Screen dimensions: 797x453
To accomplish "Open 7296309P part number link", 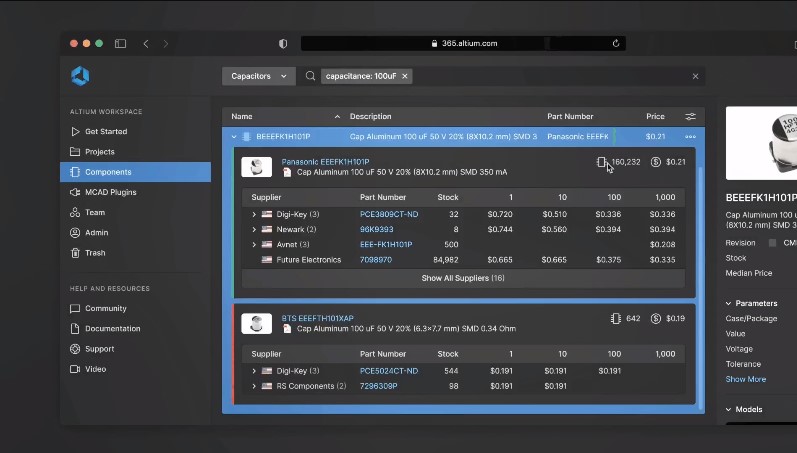I will click(x=379, y=386).
